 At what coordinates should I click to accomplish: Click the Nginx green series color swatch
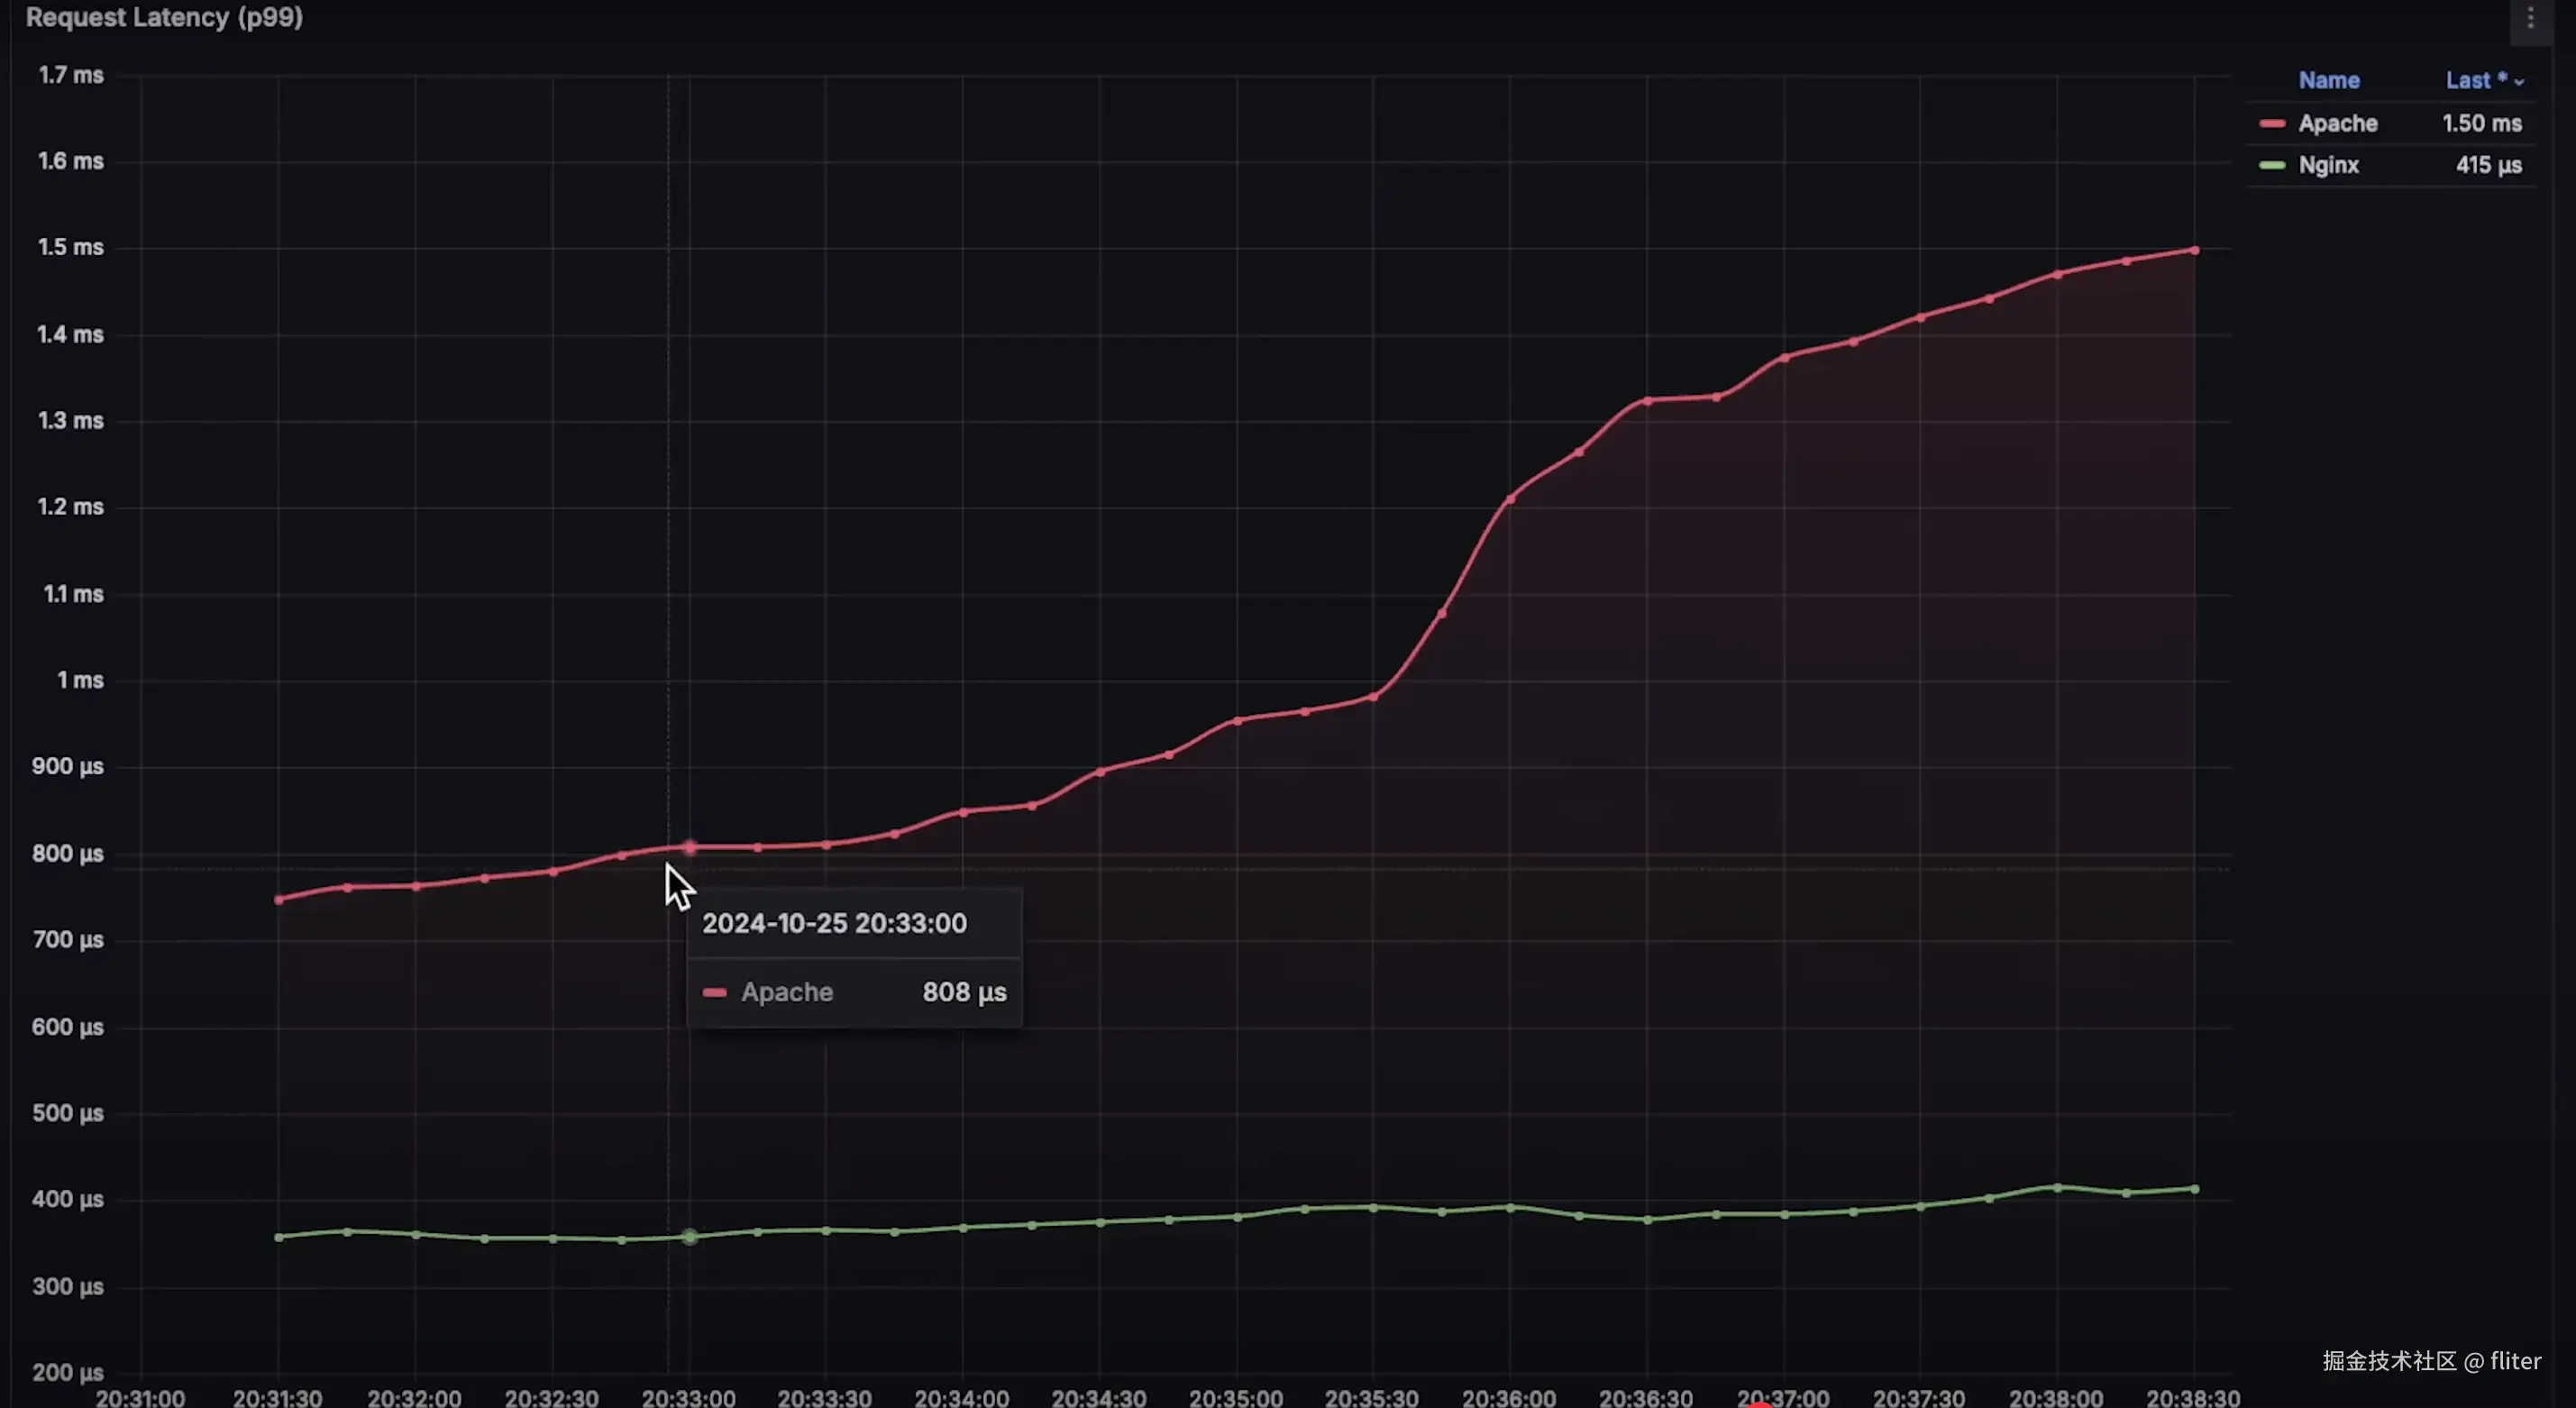coord(2272,166)
